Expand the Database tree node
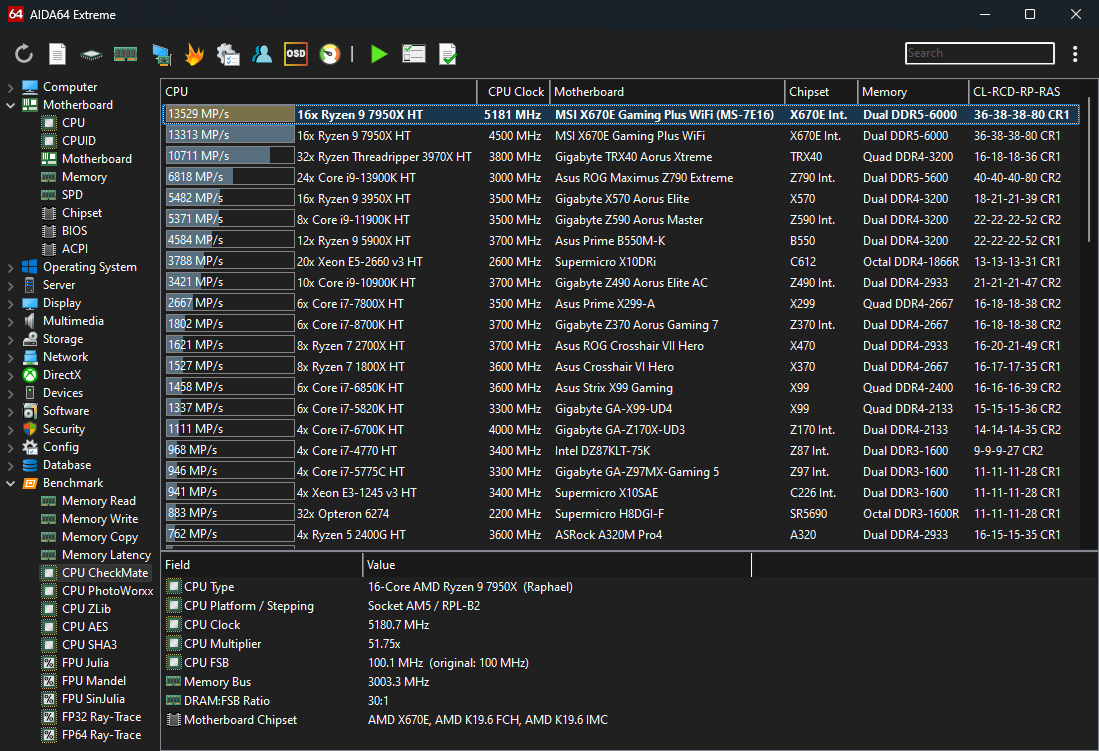Image resolution: width=1099 pixels, height=751 pixels. pos(11,466)
